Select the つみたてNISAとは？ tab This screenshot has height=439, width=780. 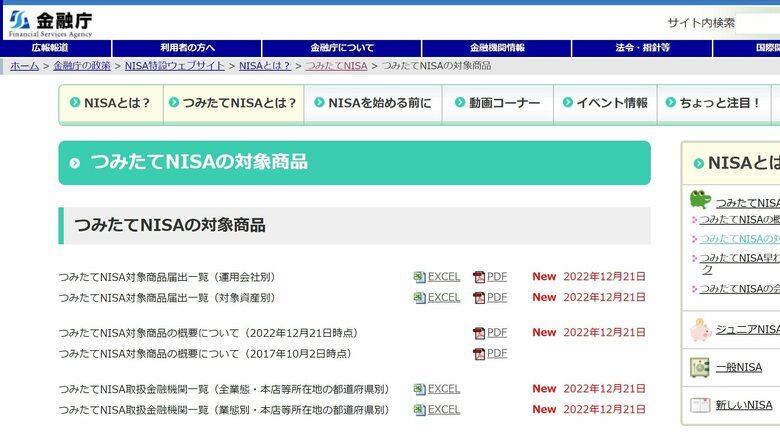tap(234, 103)
